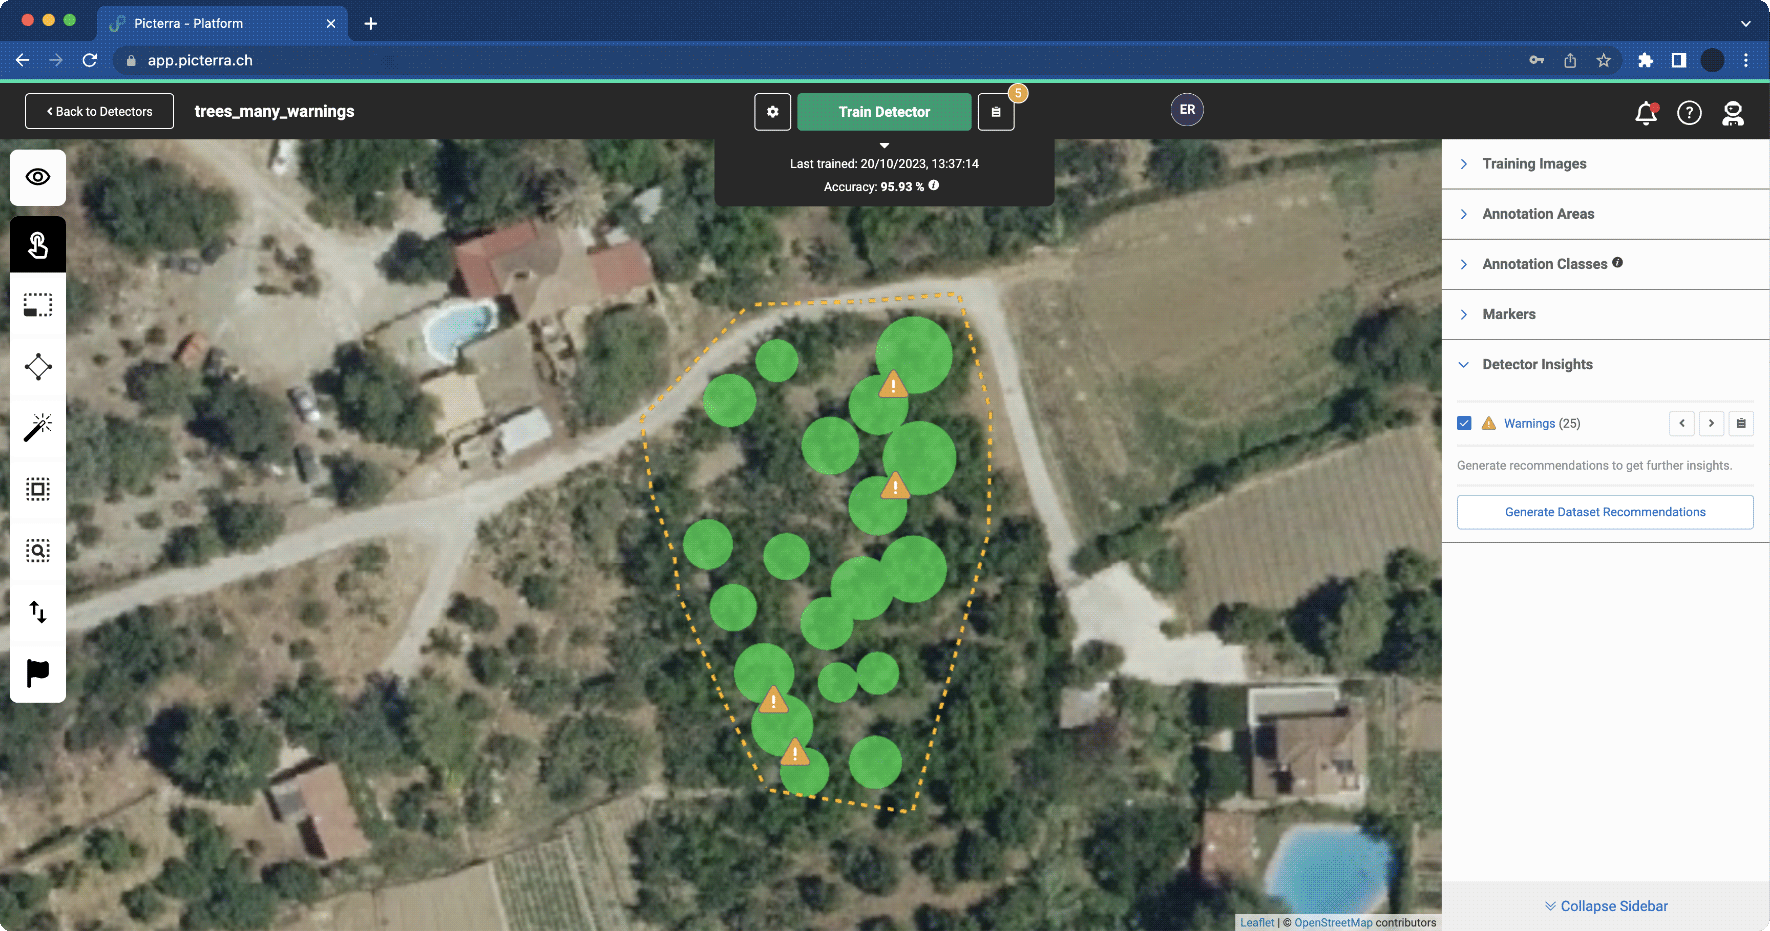Open the ER user avatar
The height and width of the screenshot is (931, 1770).
(x=1187, y=110)
